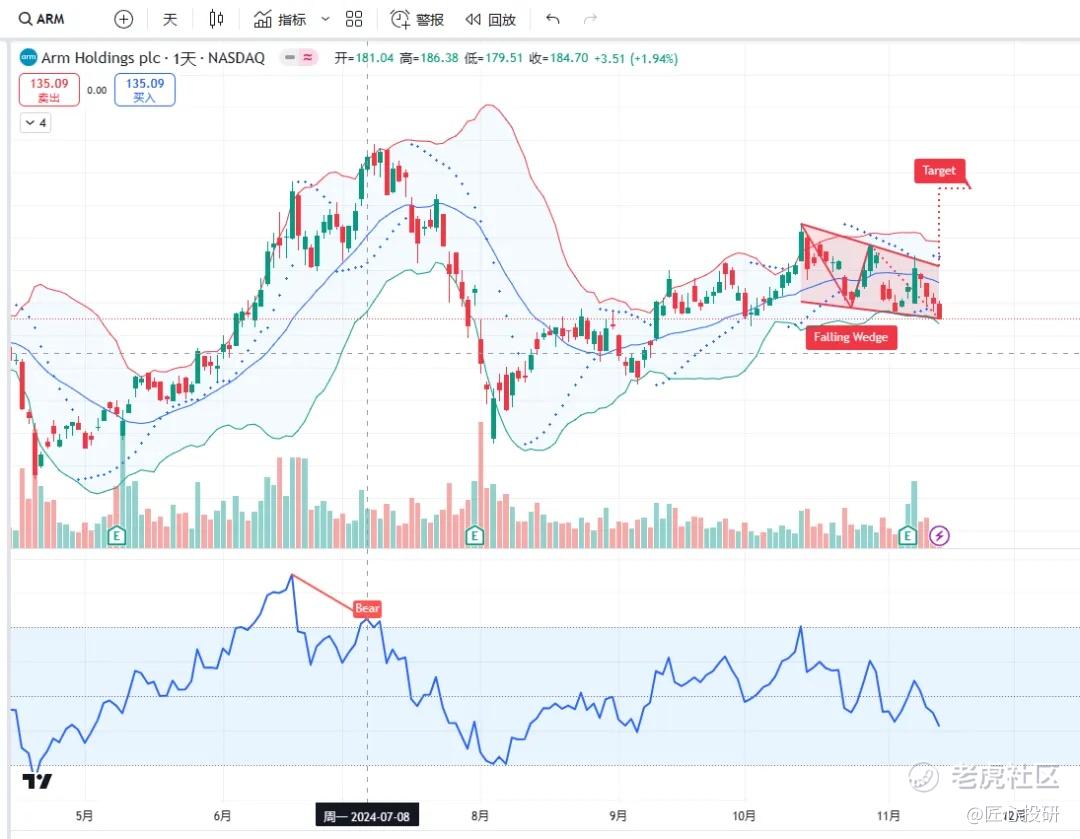Click the 11月 time axis label

point(889,816)
